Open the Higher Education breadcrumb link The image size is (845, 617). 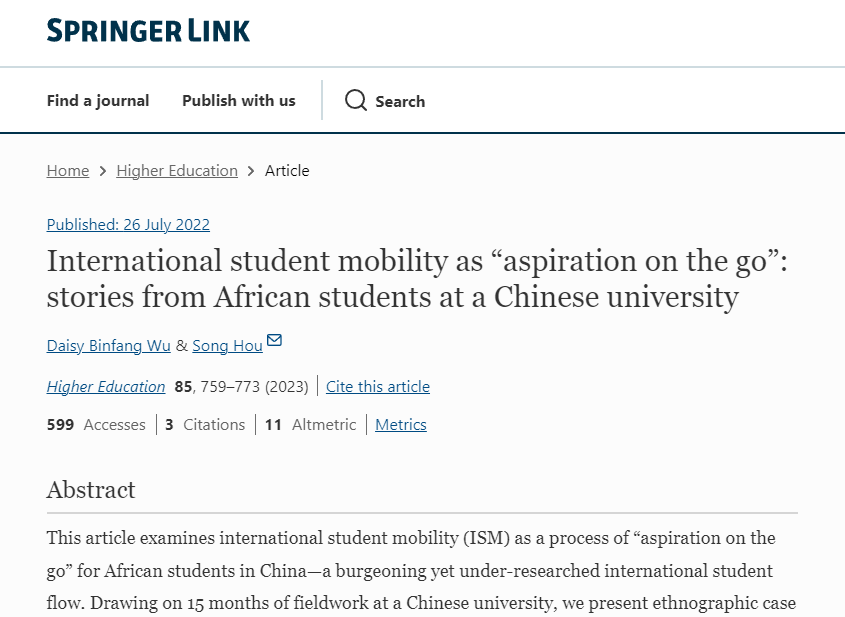[x=177, y=170]
